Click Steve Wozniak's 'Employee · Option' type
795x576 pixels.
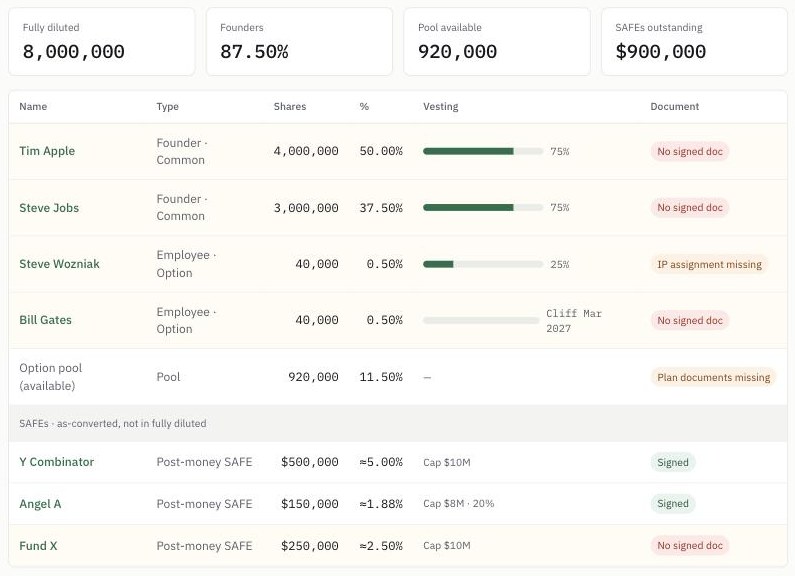186,264
